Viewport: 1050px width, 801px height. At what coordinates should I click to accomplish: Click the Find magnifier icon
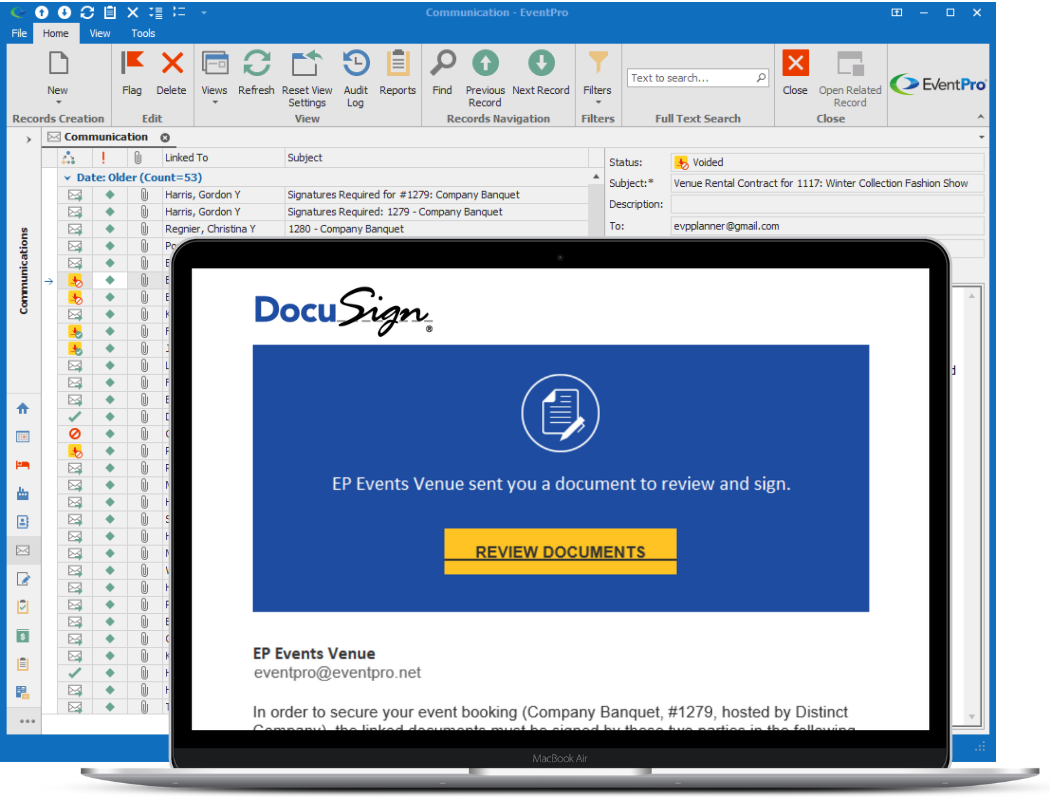442,64
